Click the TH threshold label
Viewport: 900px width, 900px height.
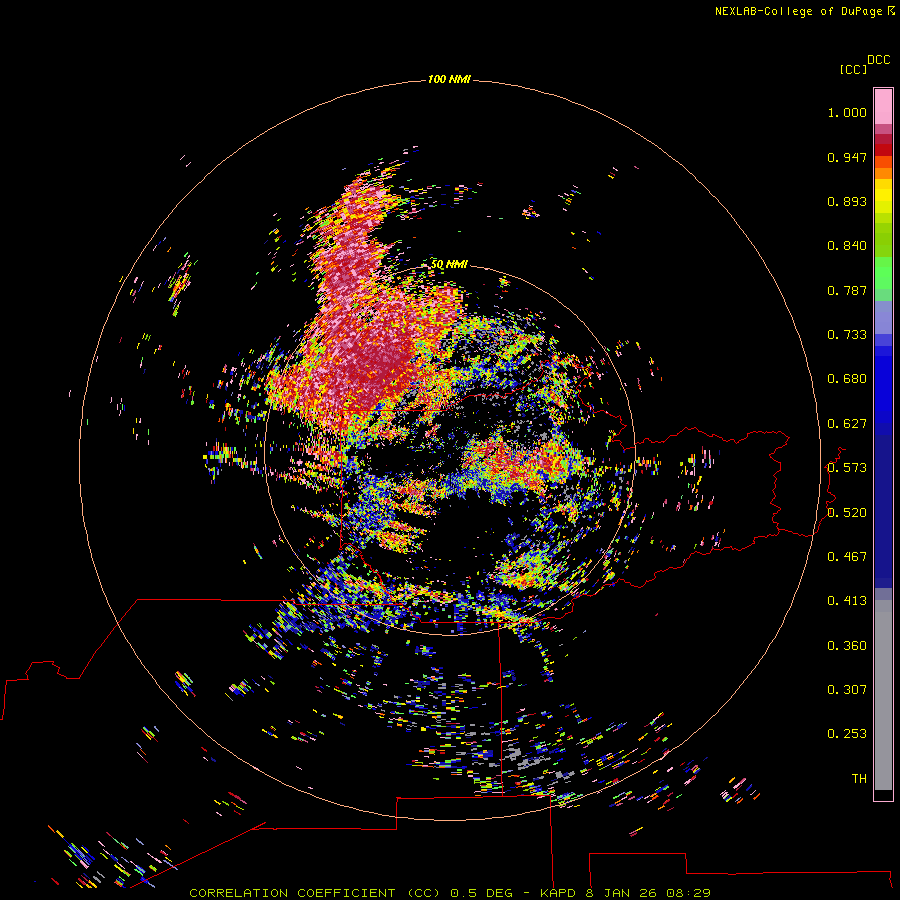(859, 779)
